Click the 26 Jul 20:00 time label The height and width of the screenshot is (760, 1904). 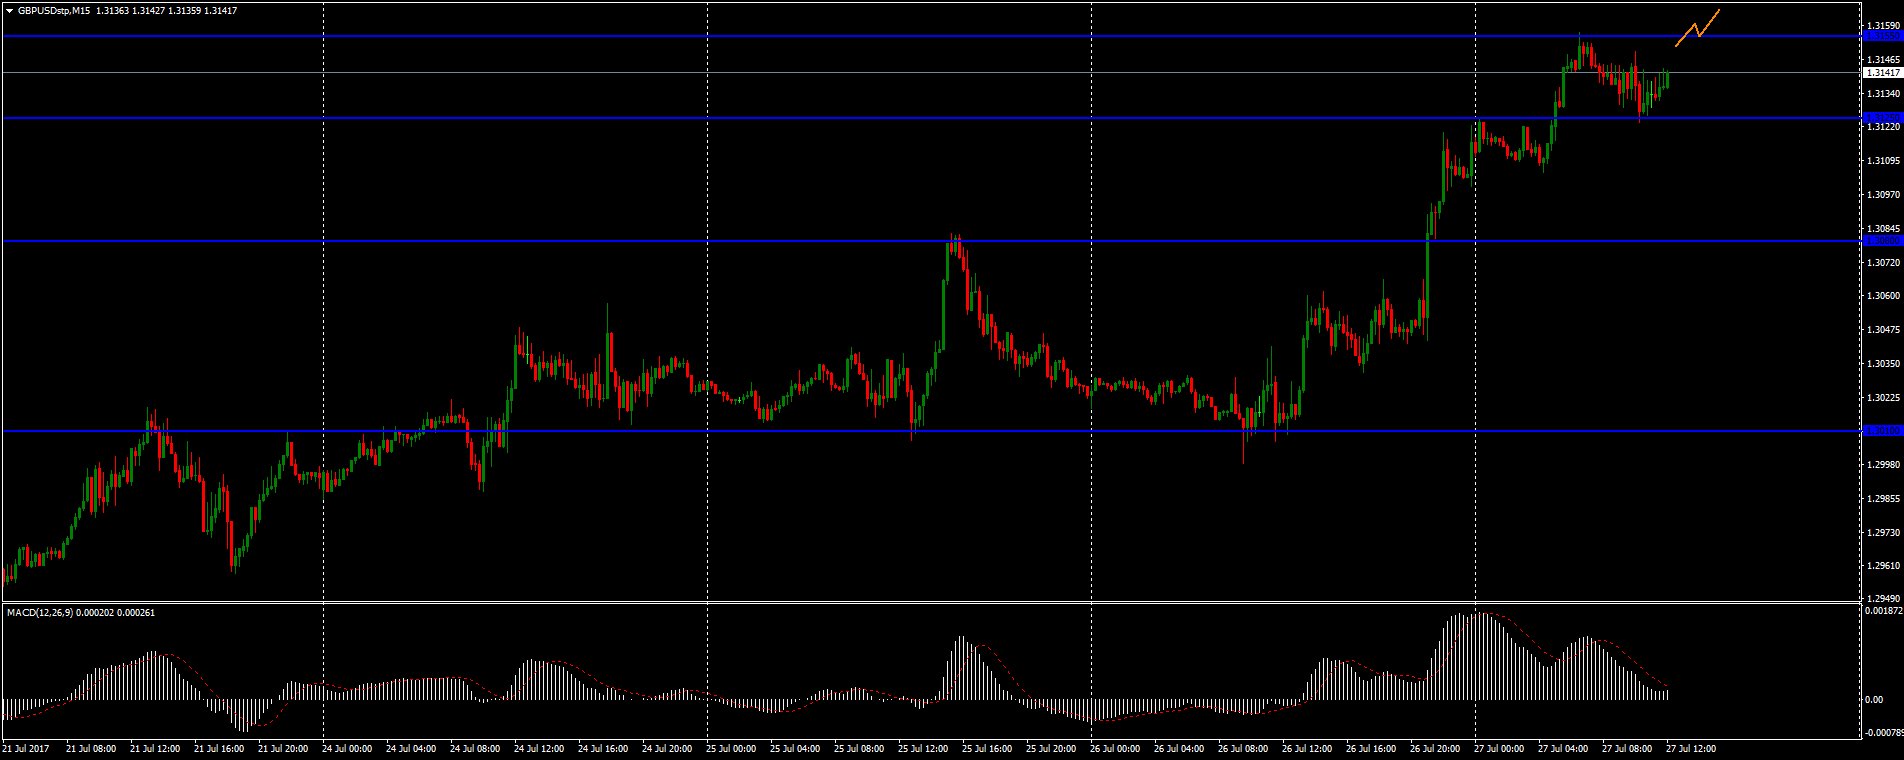(x=1435, y=748)
